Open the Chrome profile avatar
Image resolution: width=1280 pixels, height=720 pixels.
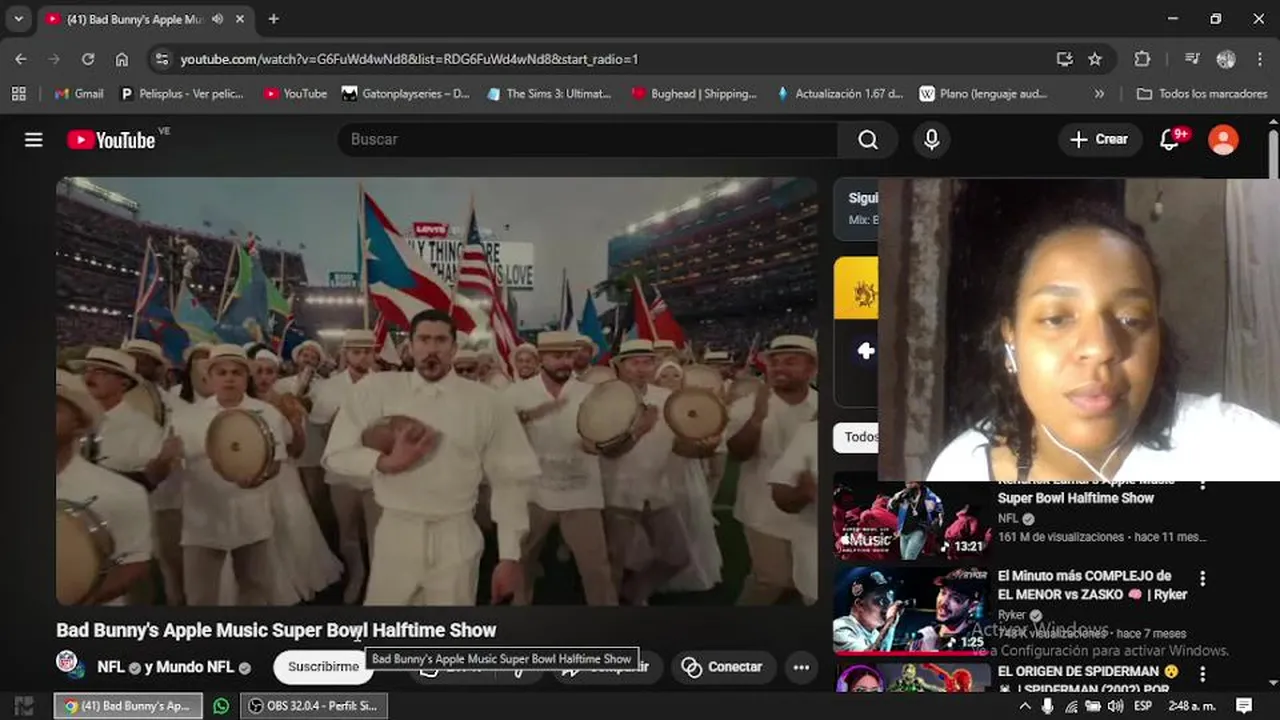pos(1226,59)
